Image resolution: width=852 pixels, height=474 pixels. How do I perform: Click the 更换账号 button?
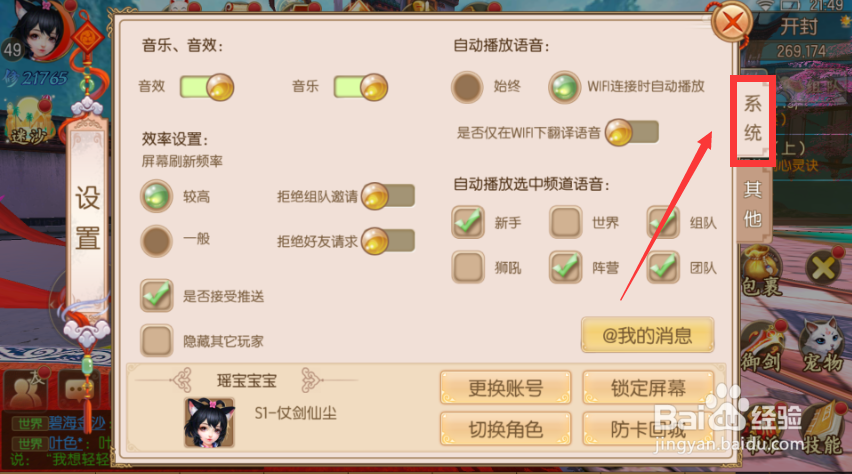505,388
